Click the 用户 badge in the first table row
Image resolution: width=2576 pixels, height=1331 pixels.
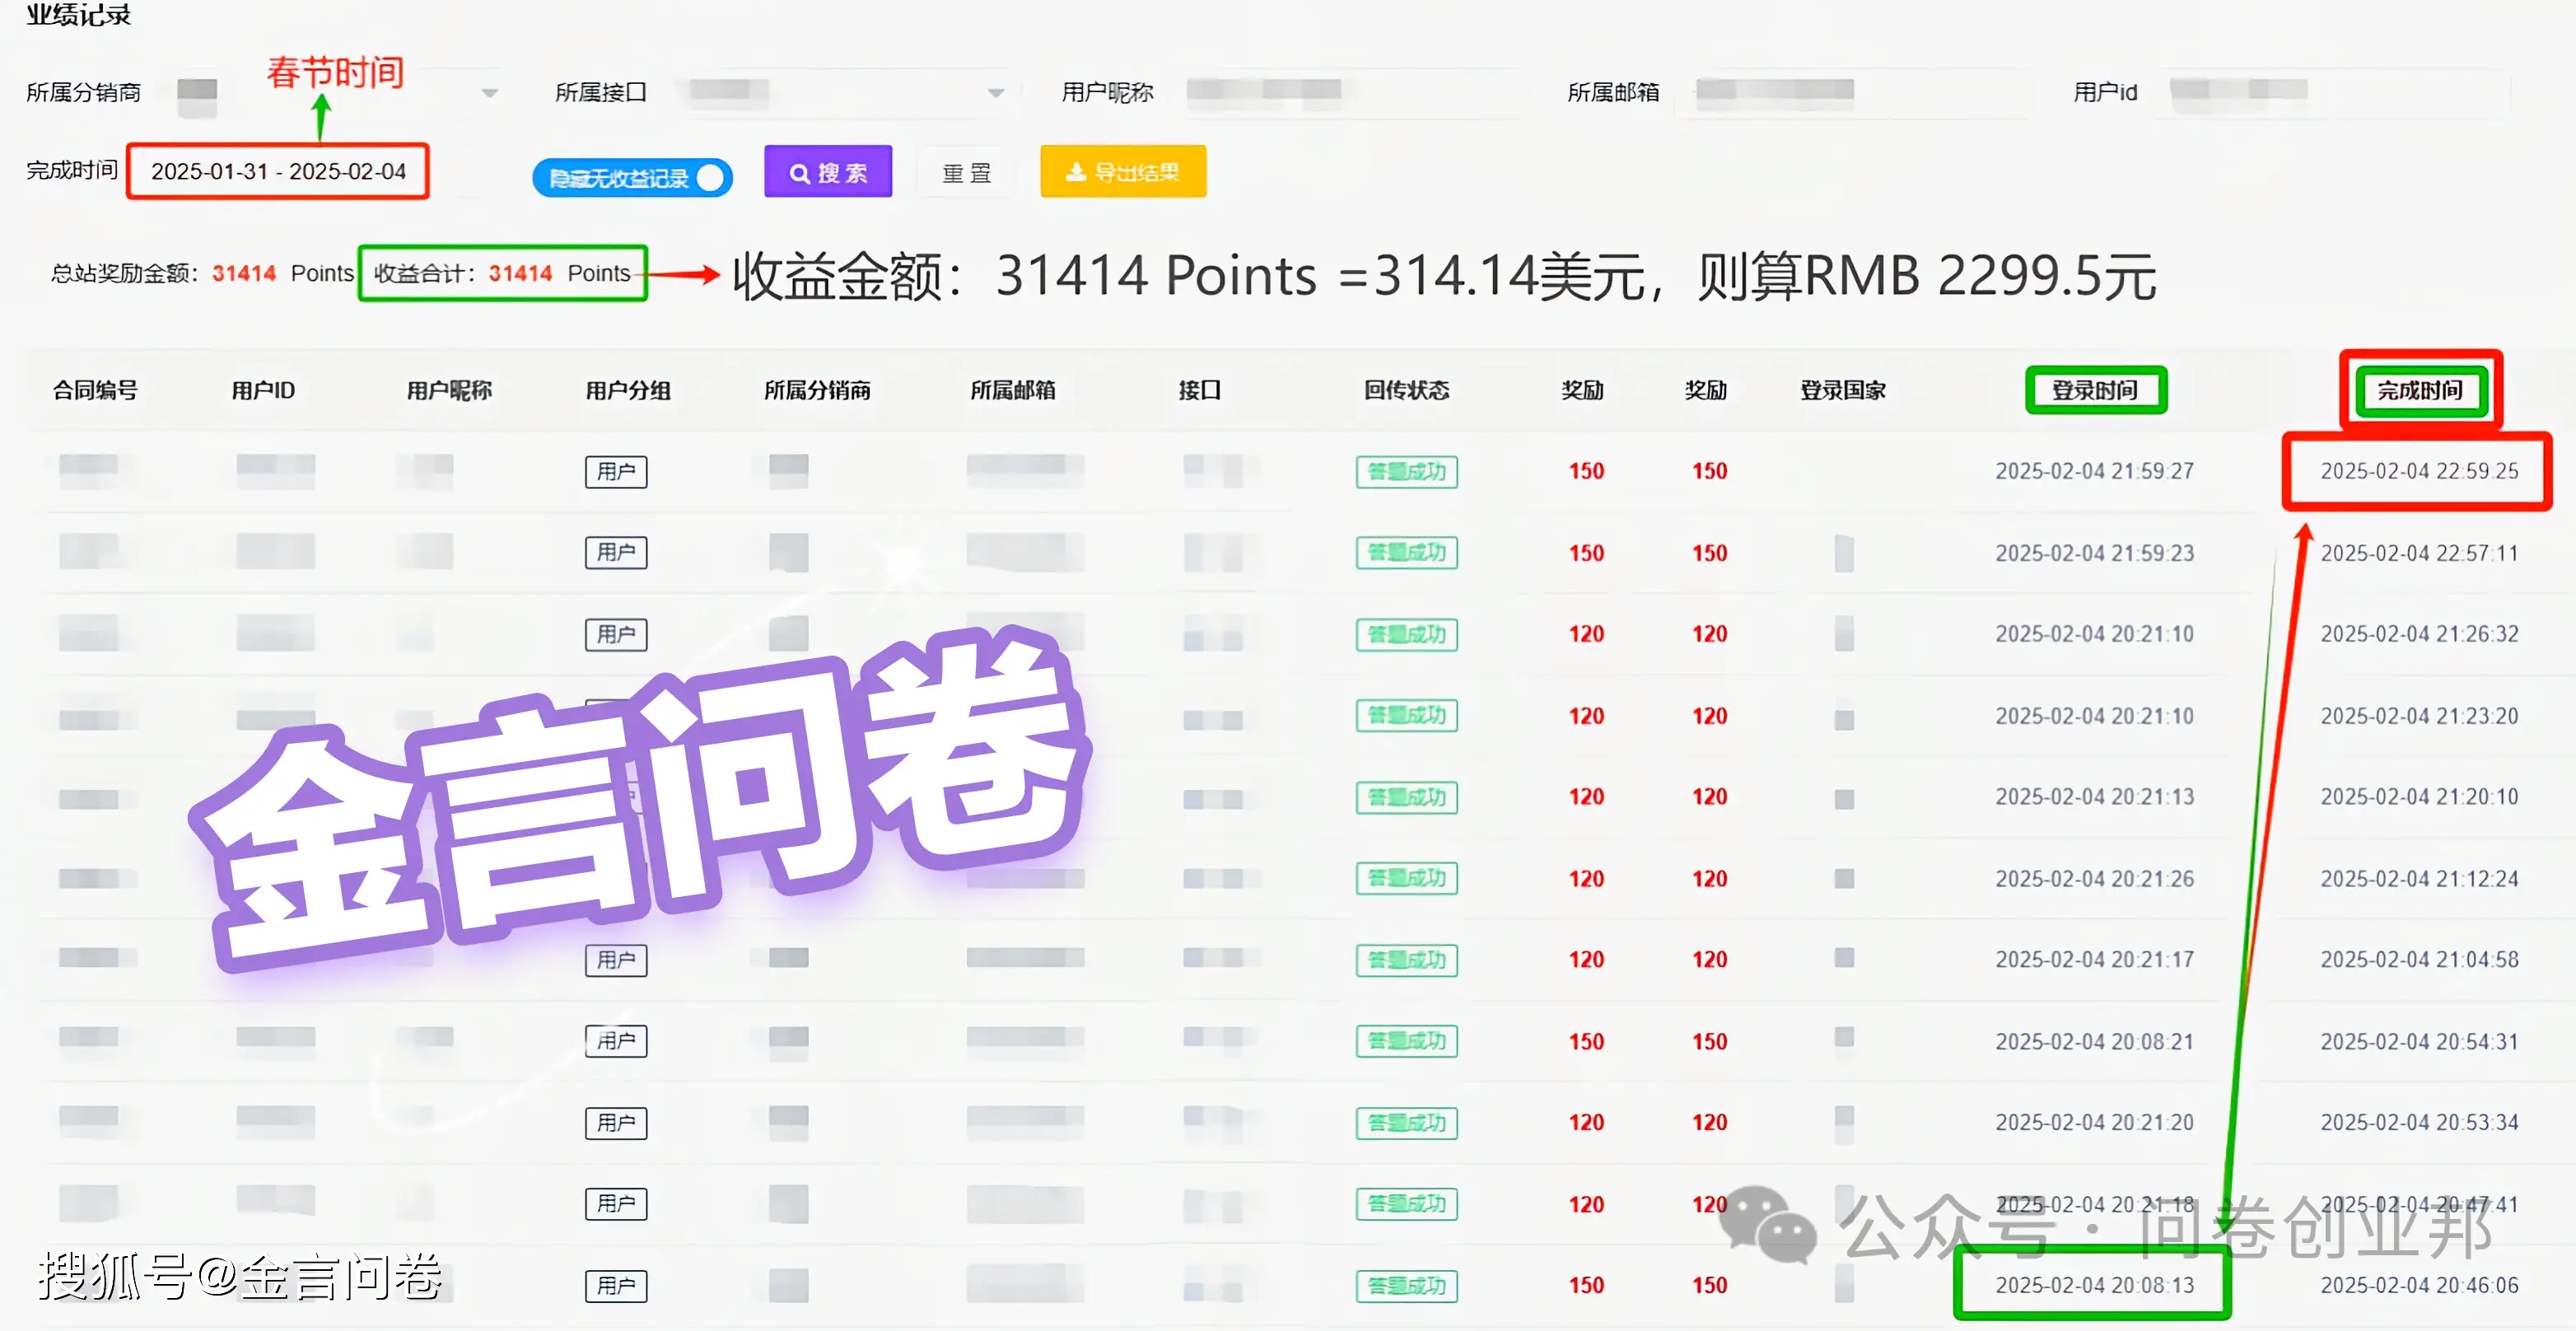click(616, 471)
